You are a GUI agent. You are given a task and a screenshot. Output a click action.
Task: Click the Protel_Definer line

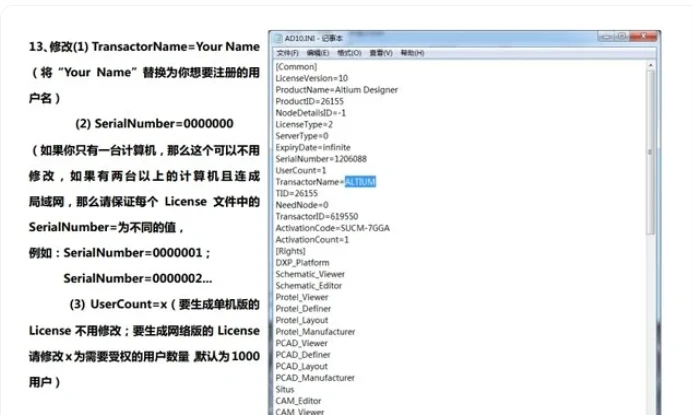[303, 308]
